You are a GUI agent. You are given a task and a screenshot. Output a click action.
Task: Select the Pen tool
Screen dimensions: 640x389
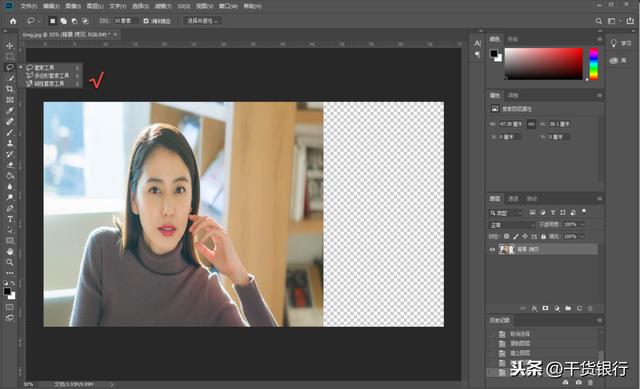pyautogui.click(x=10, y=208)
